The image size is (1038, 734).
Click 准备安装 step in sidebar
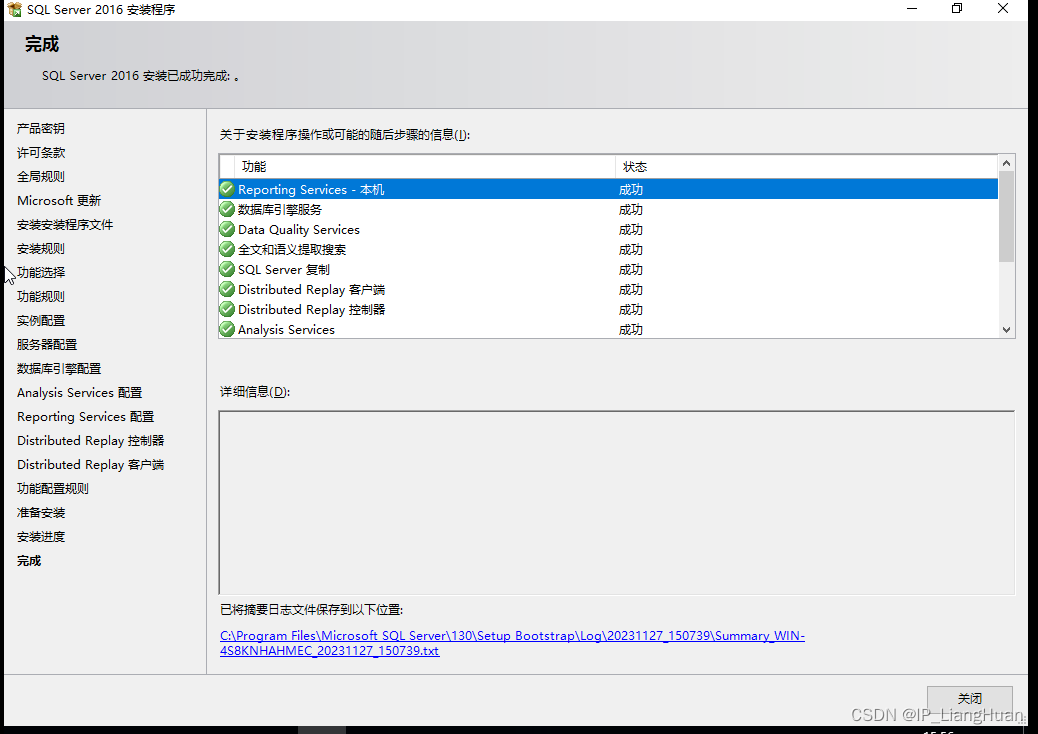pos(41,512)
